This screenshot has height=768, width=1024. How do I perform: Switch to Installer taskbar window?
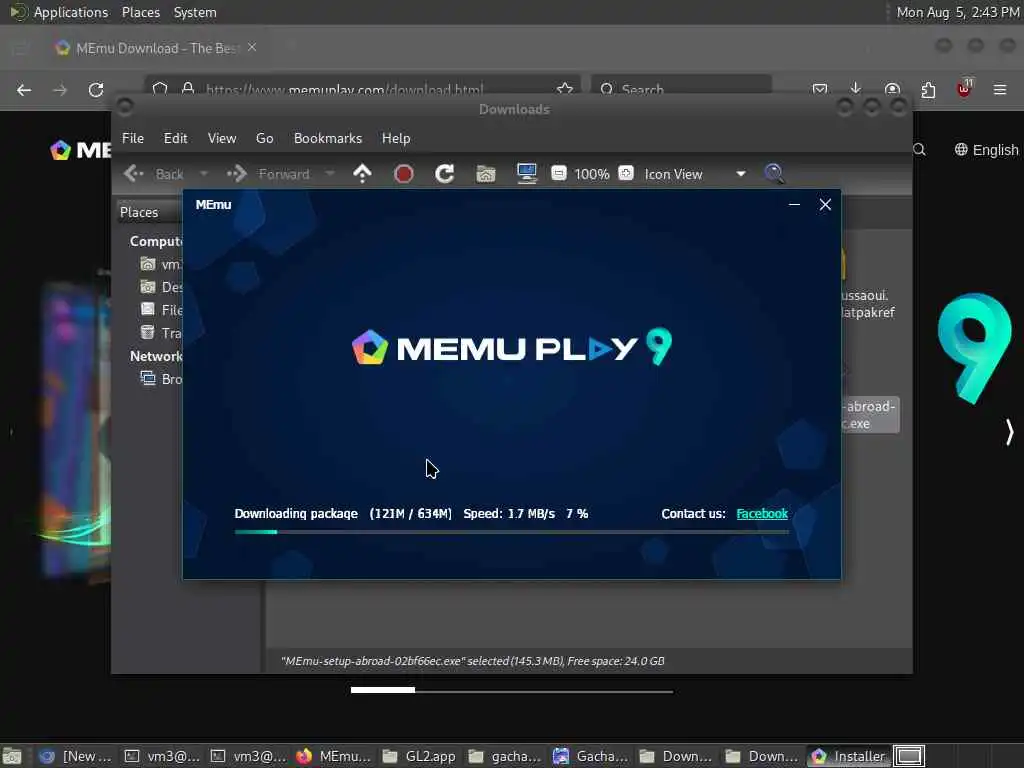(x=848, y=756)
